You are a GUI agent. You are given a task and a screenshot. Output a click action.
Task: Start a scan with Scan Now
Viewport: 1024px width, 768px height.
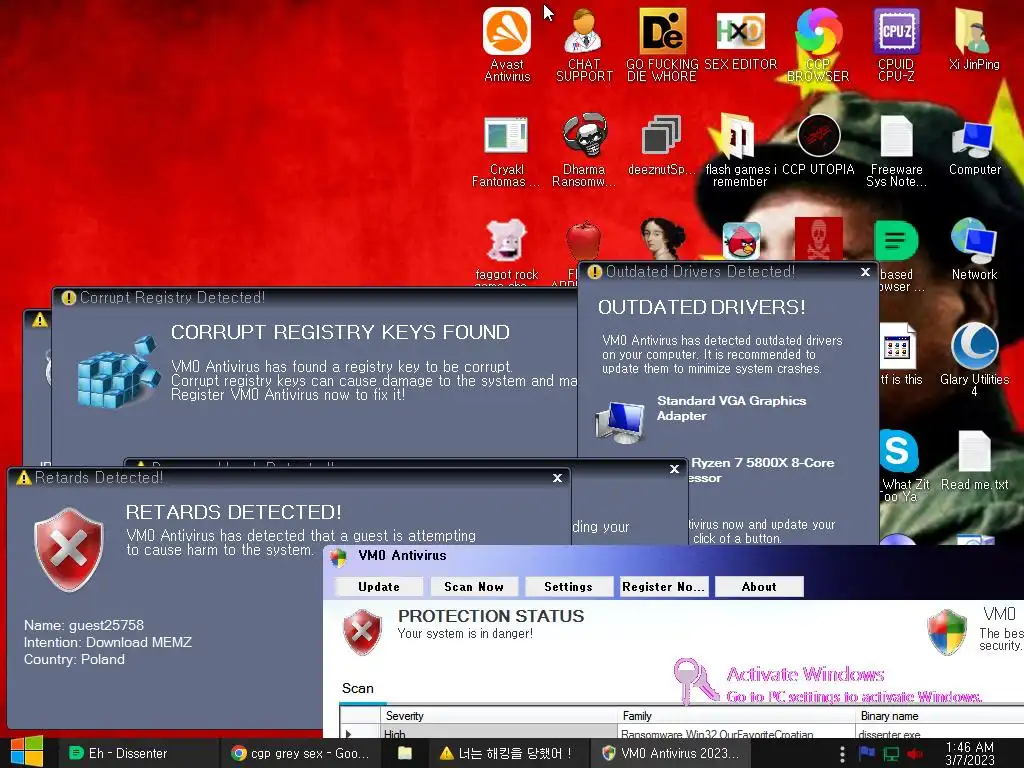tap(474, 586)
